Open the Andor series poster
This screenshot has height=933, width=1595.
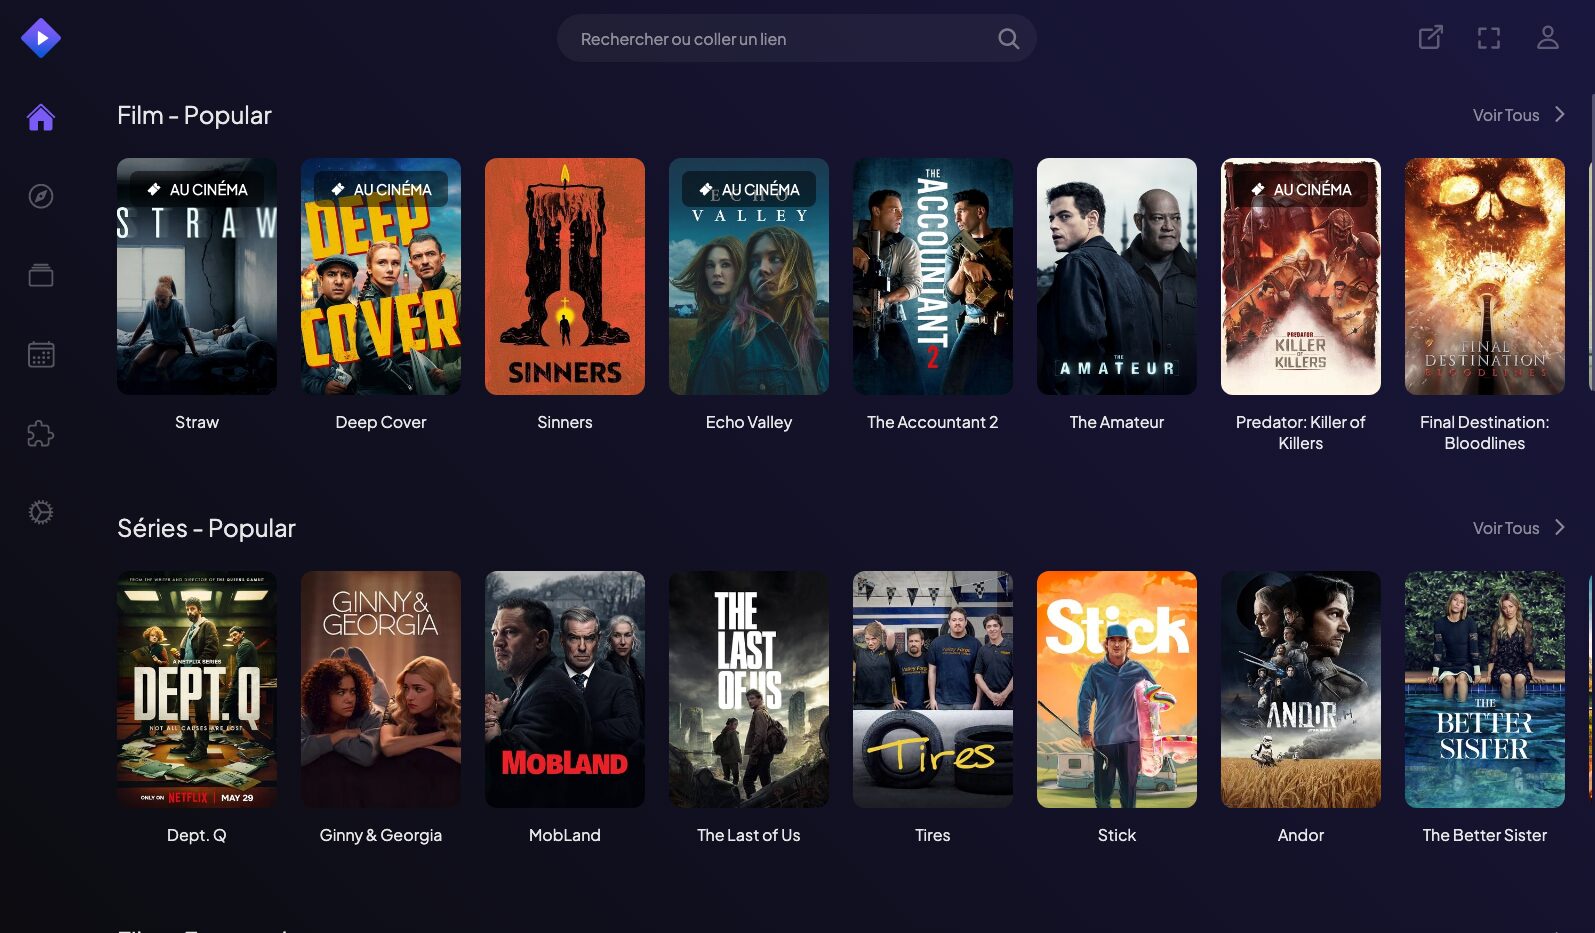tap(1301, 689)
